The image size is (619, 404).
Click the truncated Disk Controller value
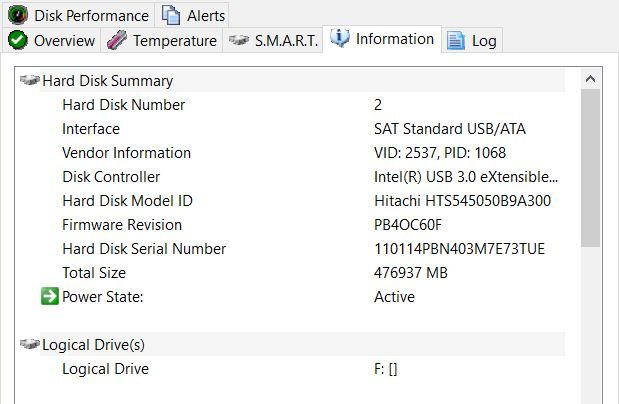pyautogui.click(x=465, y=177)
